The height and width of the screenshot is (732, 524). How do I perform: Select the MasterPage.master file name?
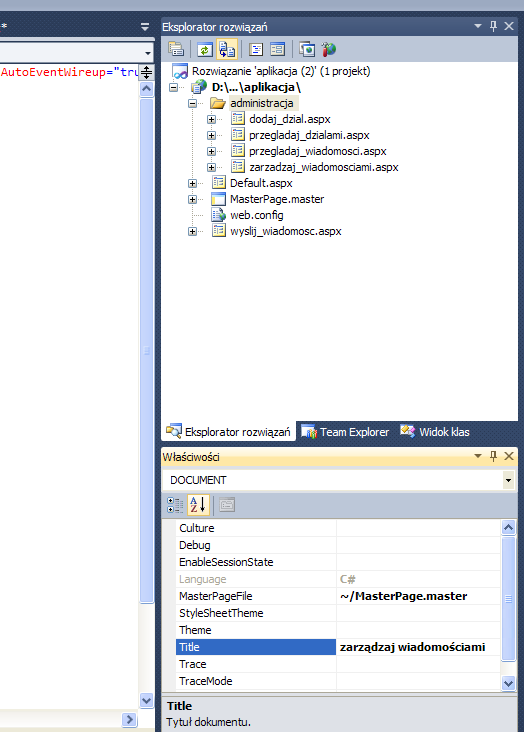tap(277, 199)
